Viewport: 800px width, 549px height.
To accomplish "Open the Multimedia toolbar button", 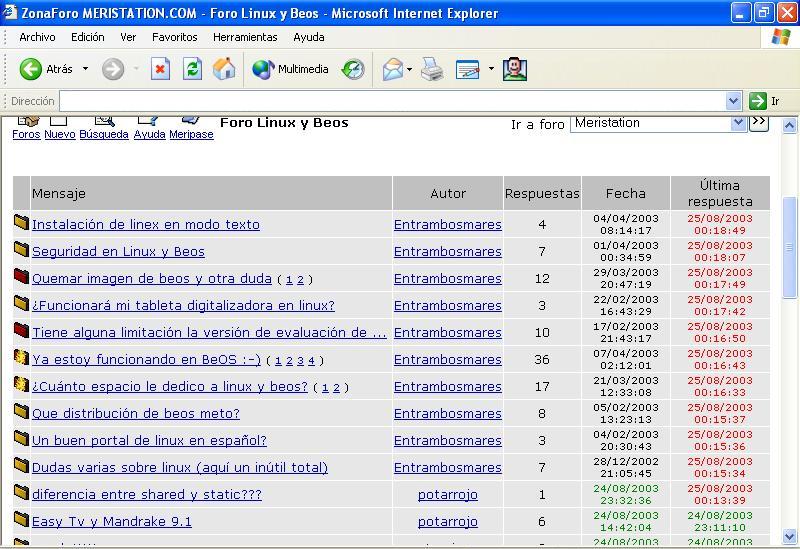I will 290,69.
